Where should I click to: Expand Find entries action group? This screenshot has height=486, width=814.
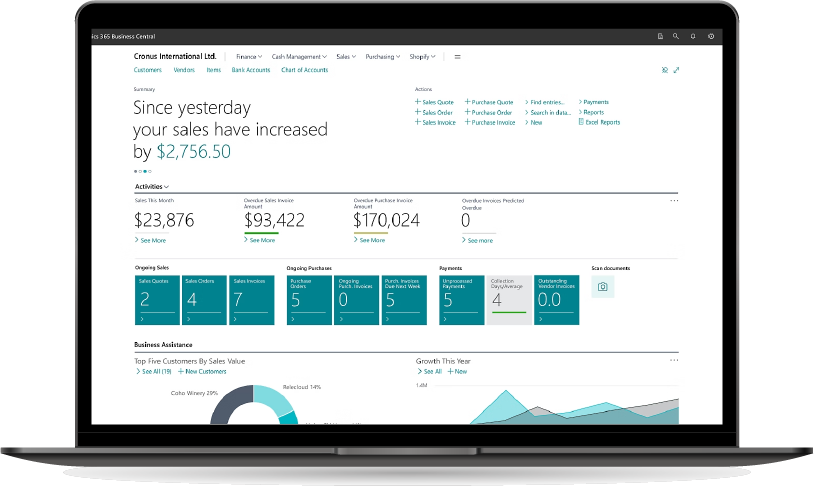tap(545, 102)
